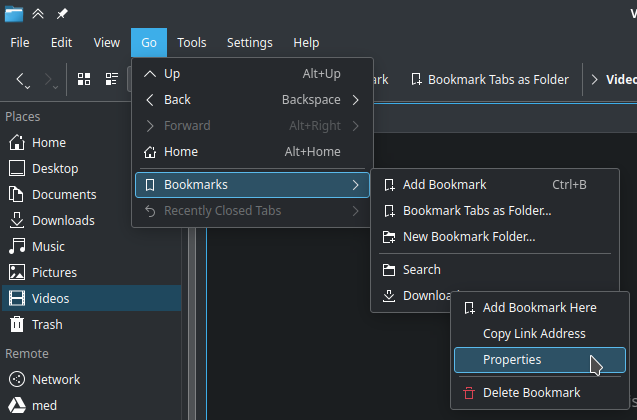Viewport: 637px width, 420px height.
Task: Open the View menu
Action: 107,43
